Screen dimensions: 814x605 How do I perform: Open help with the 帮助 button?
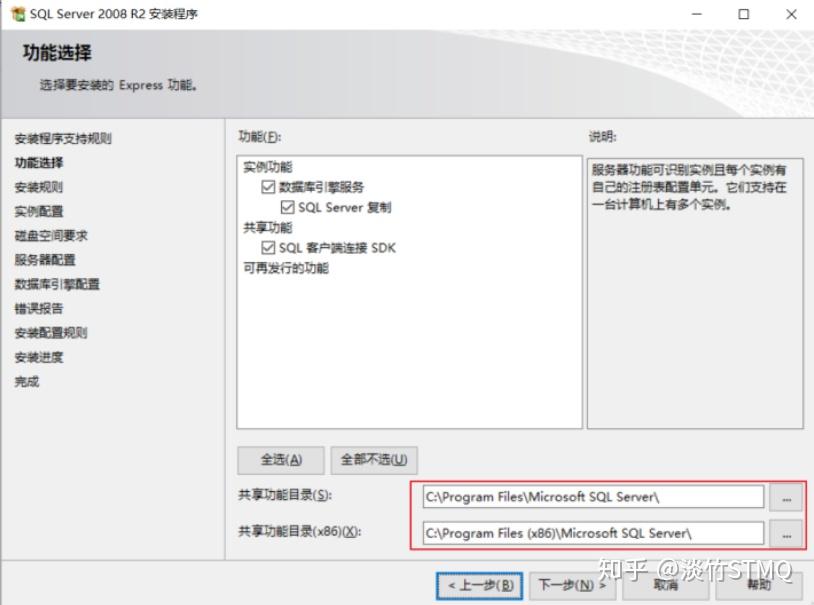(x=758, y=586)
